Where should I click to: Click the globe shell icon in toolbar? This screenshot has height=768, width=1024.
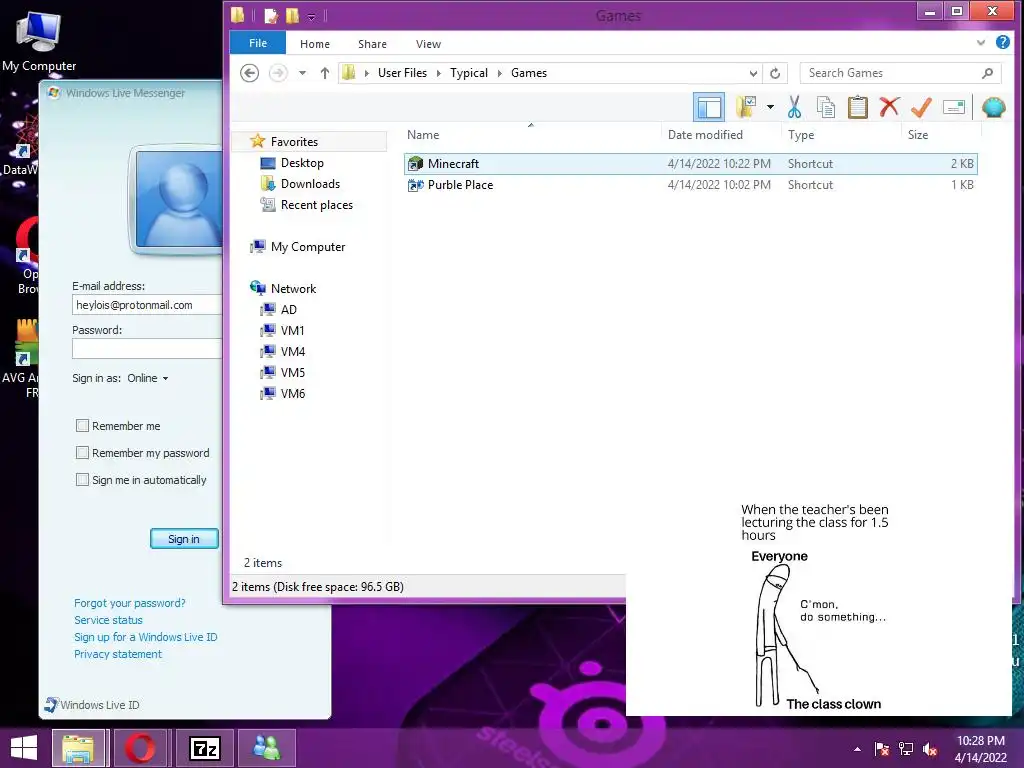click(x=993, y=107)
